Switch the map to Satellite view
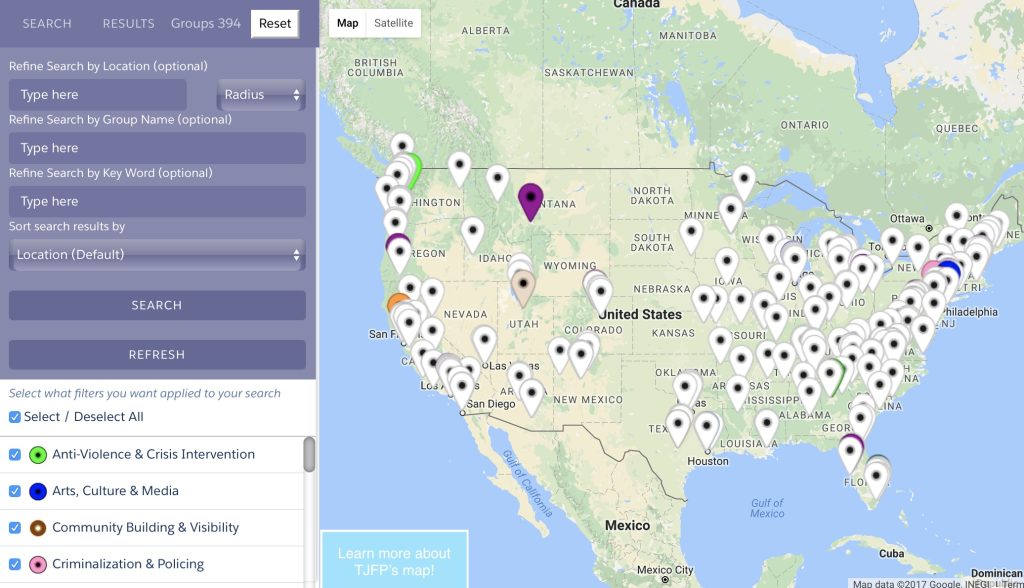The image size is (1024, 588). 393,23
